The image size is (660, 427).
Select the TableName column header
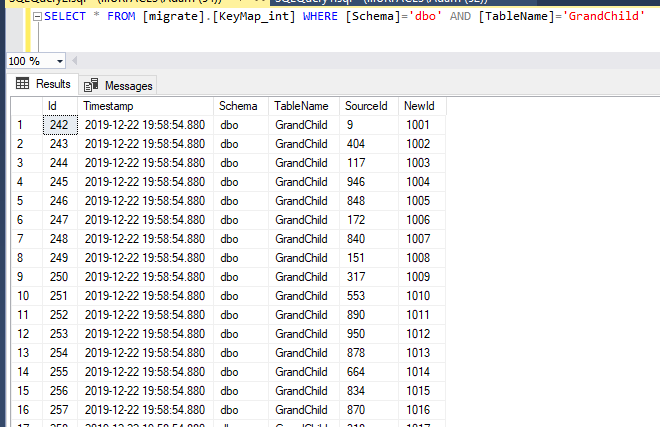coord(302,106)
